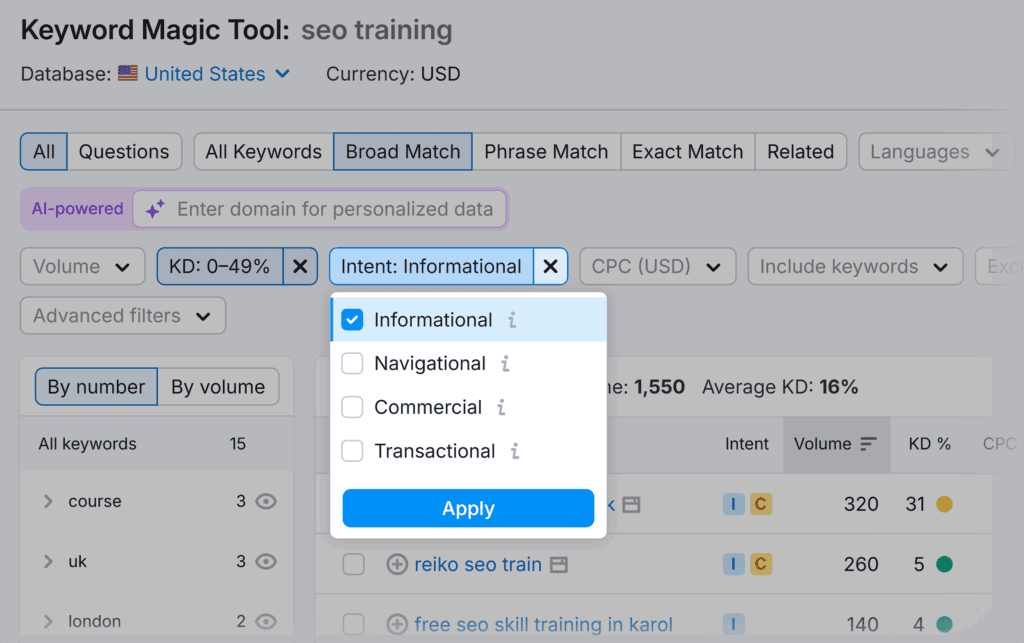
Task: Click the sparkle icon in the domain field
Action: (x=155, y=209)
